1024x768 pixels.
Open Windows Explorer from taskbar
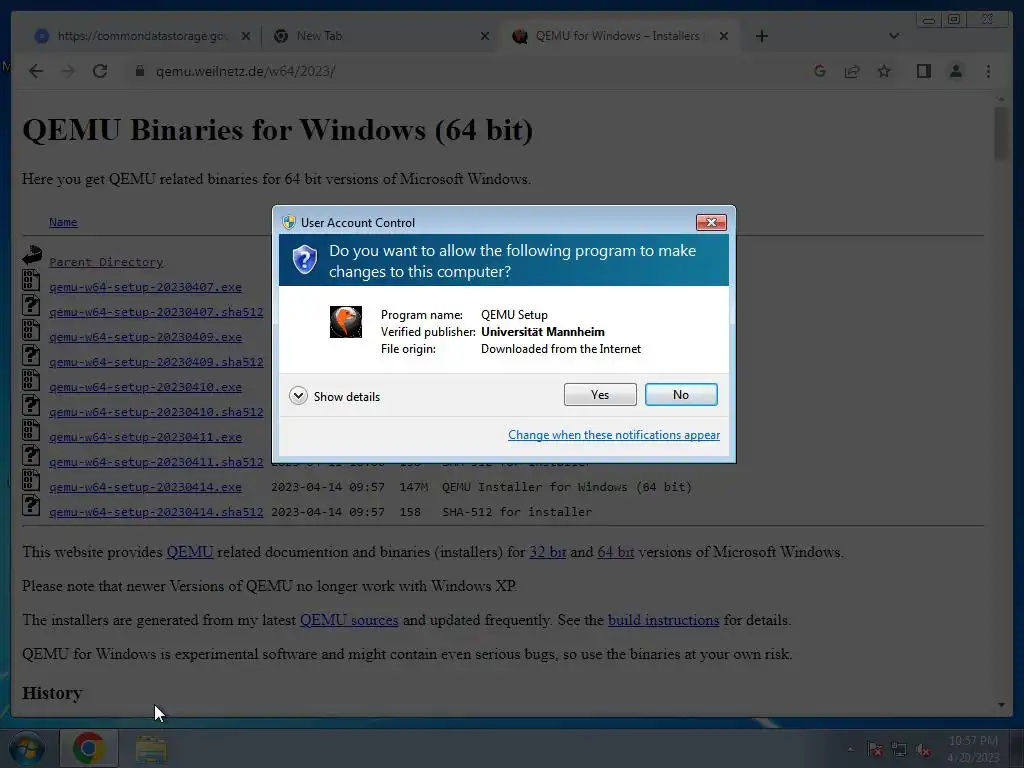coord(151,749)
